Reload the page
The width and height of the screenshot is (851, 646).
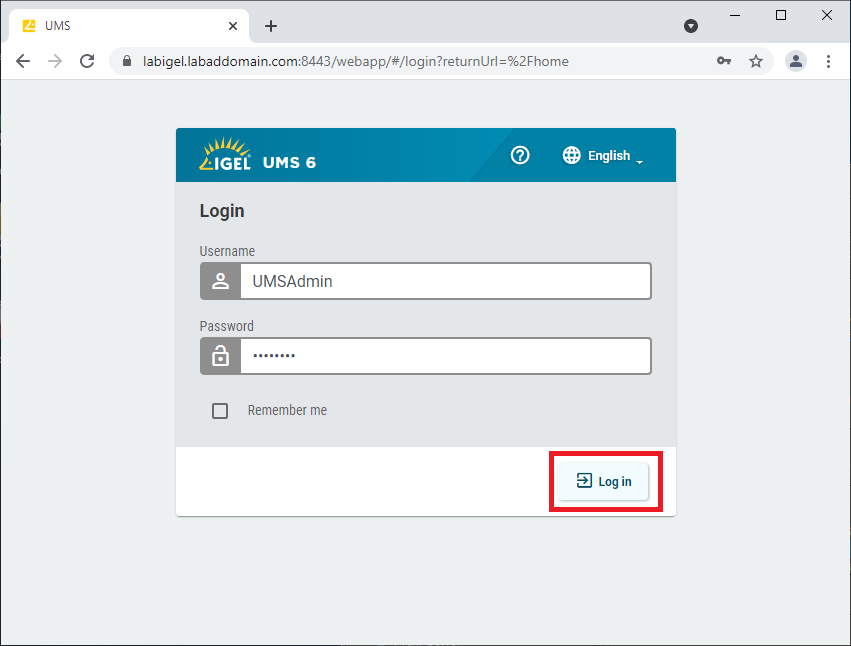[87, 61]
